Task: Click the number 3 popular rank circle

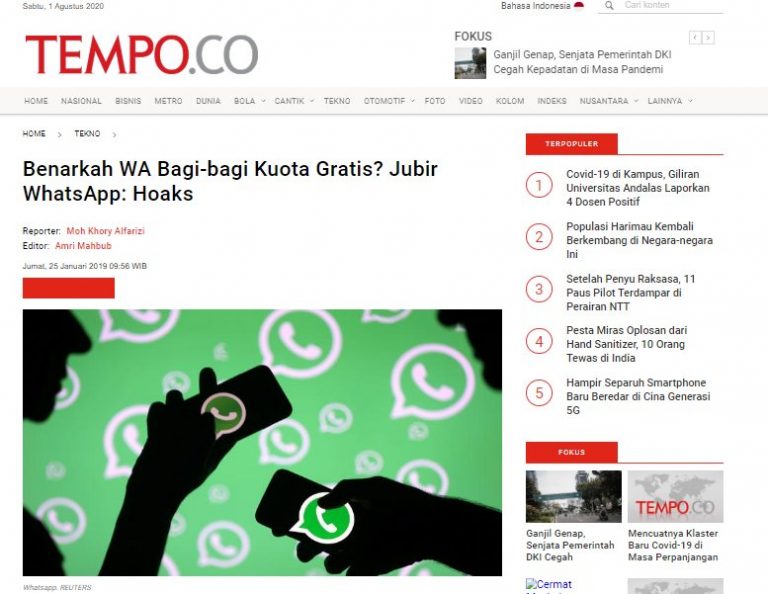Action: [539, 289]
